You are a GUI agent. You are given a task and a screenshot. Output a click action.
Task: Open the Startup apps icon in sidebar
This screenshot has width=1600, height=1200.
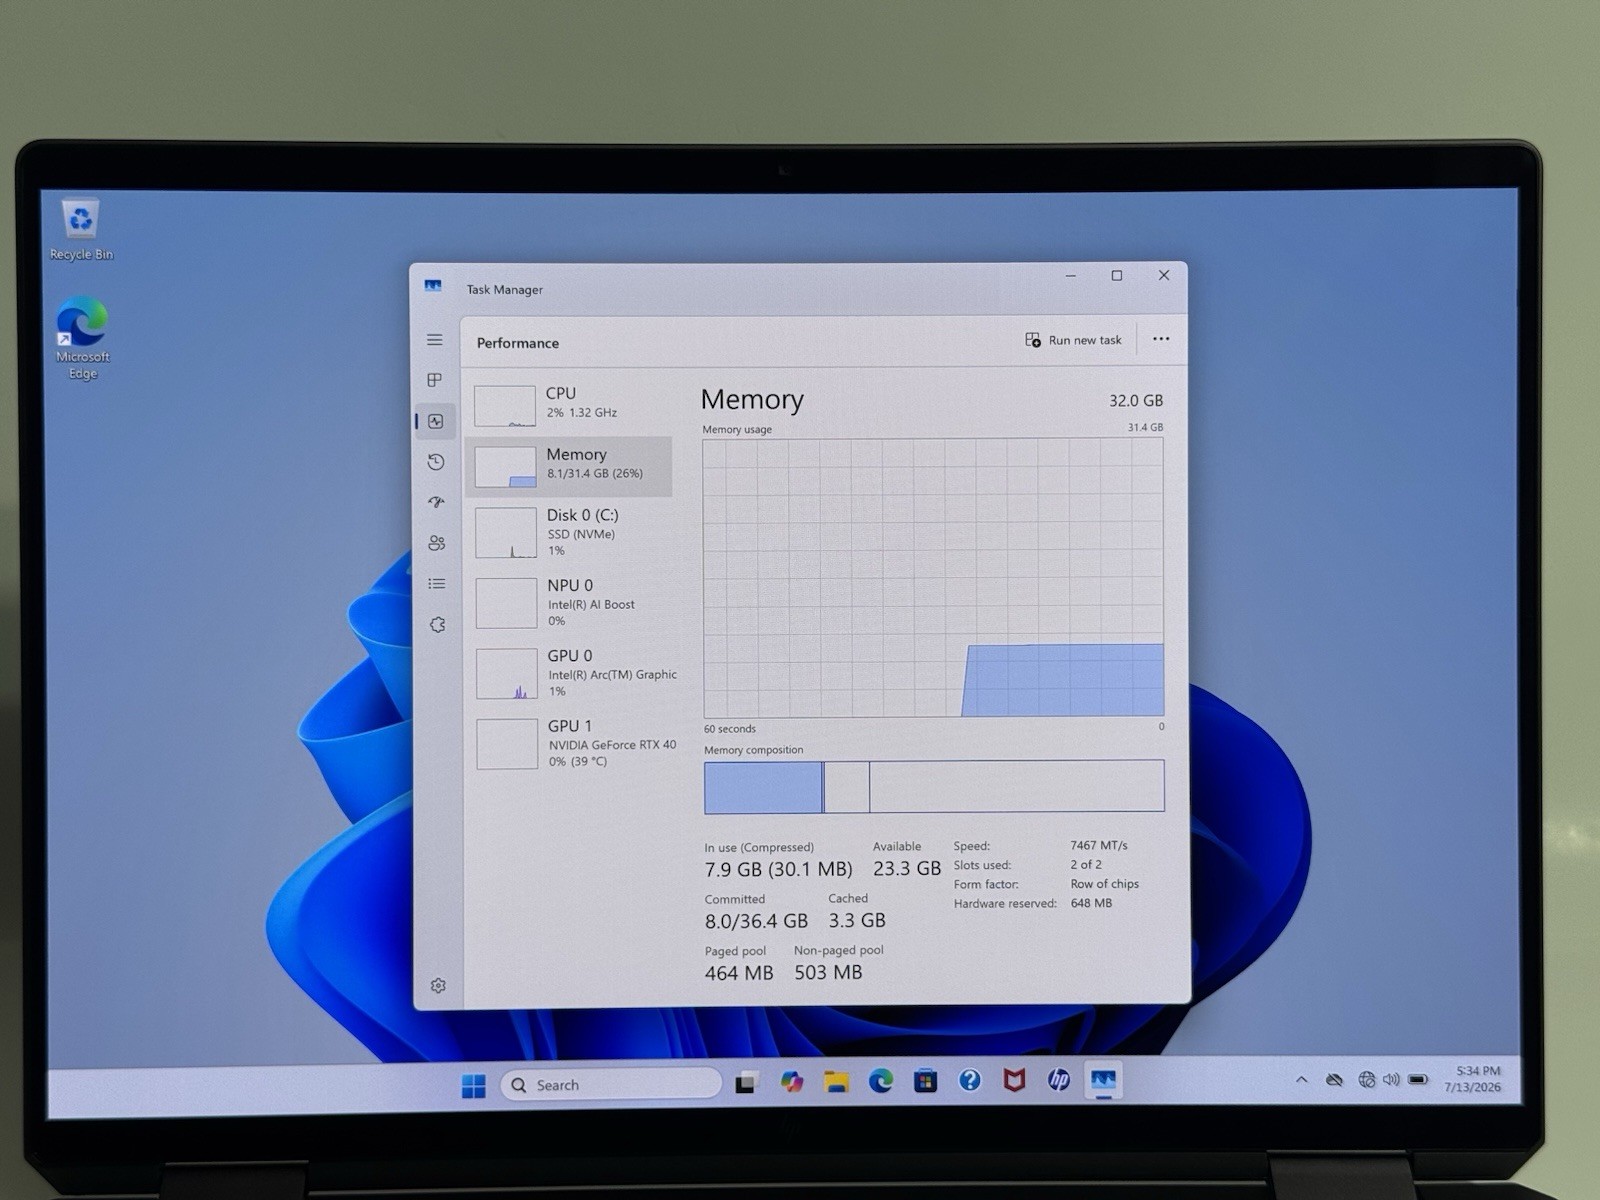tap(436, 502)
